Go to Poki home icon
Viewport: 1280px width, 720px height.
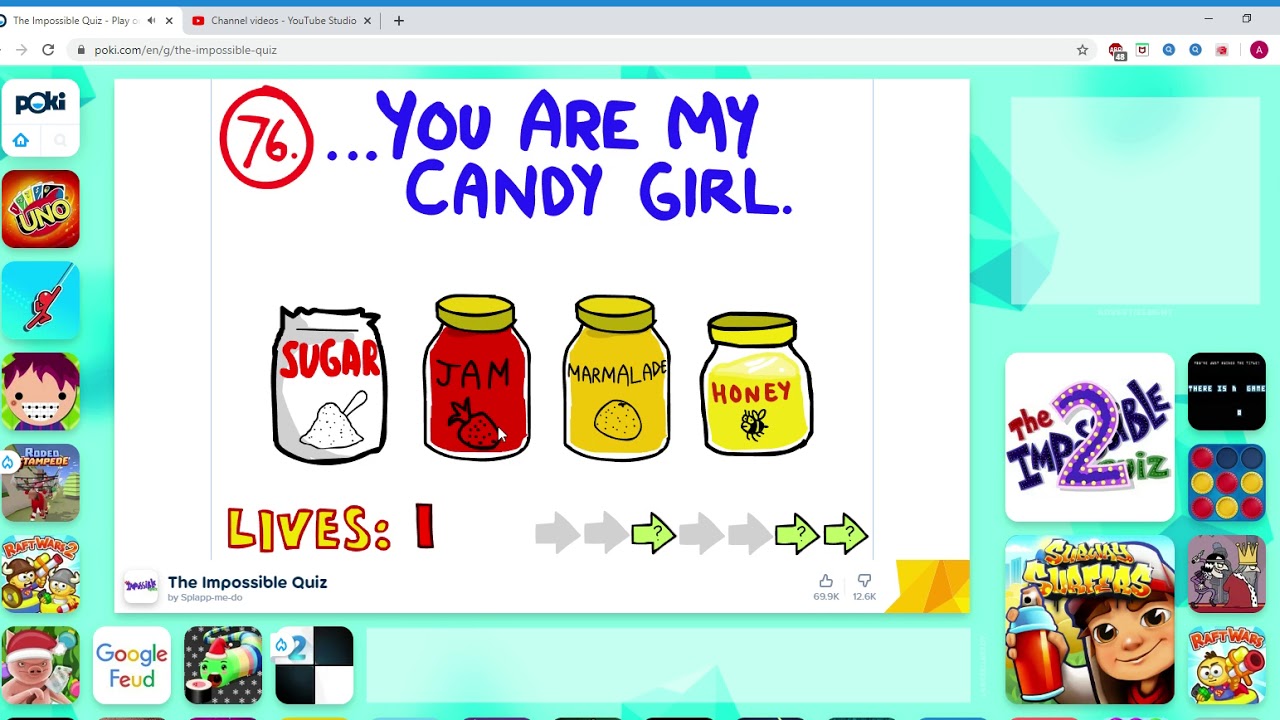coord(21,140)
